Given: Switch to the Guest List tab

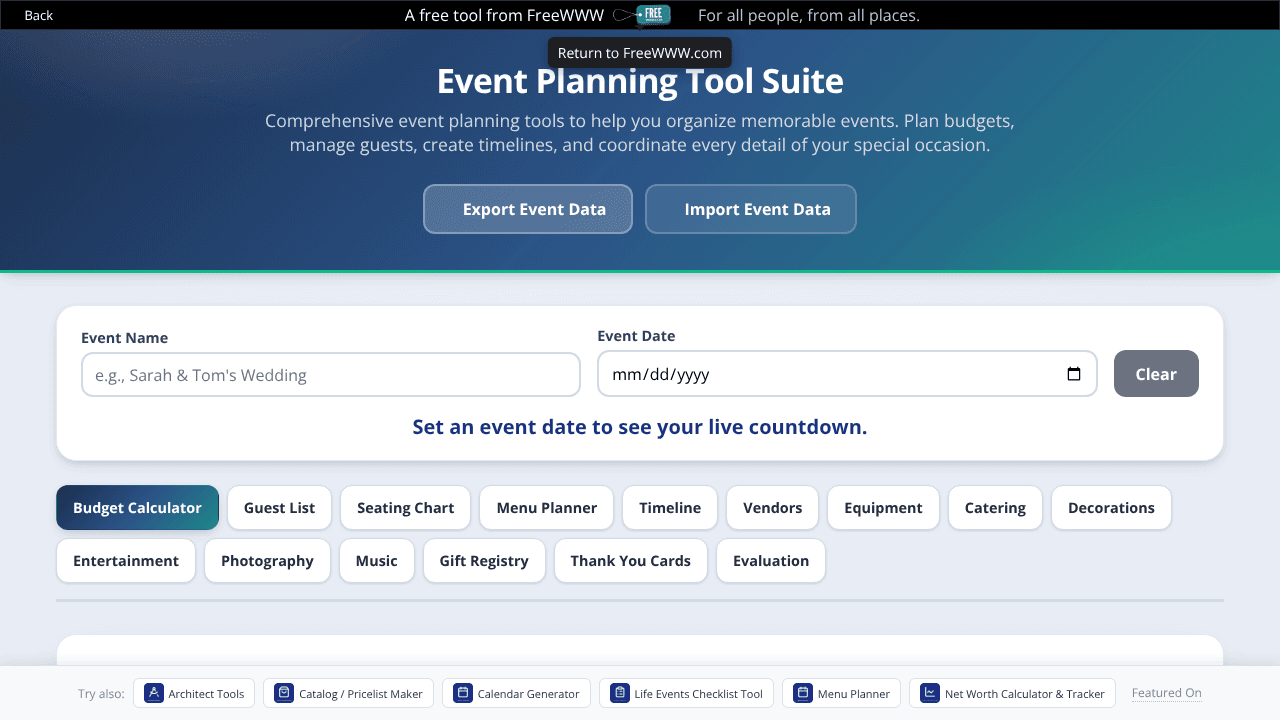Looking at the screenshot, I should tap(280, 508).
